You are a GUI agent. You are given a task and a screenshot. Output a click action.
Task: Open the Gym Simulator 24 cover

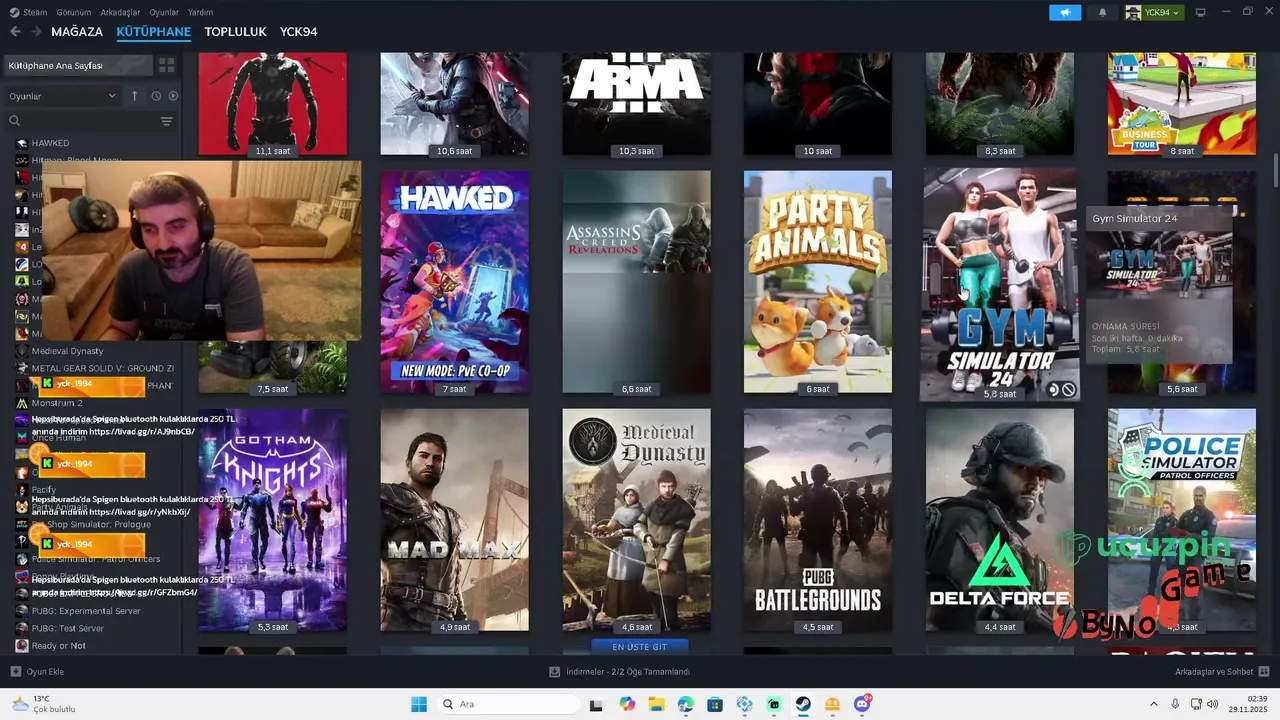[x=999, y=284]
